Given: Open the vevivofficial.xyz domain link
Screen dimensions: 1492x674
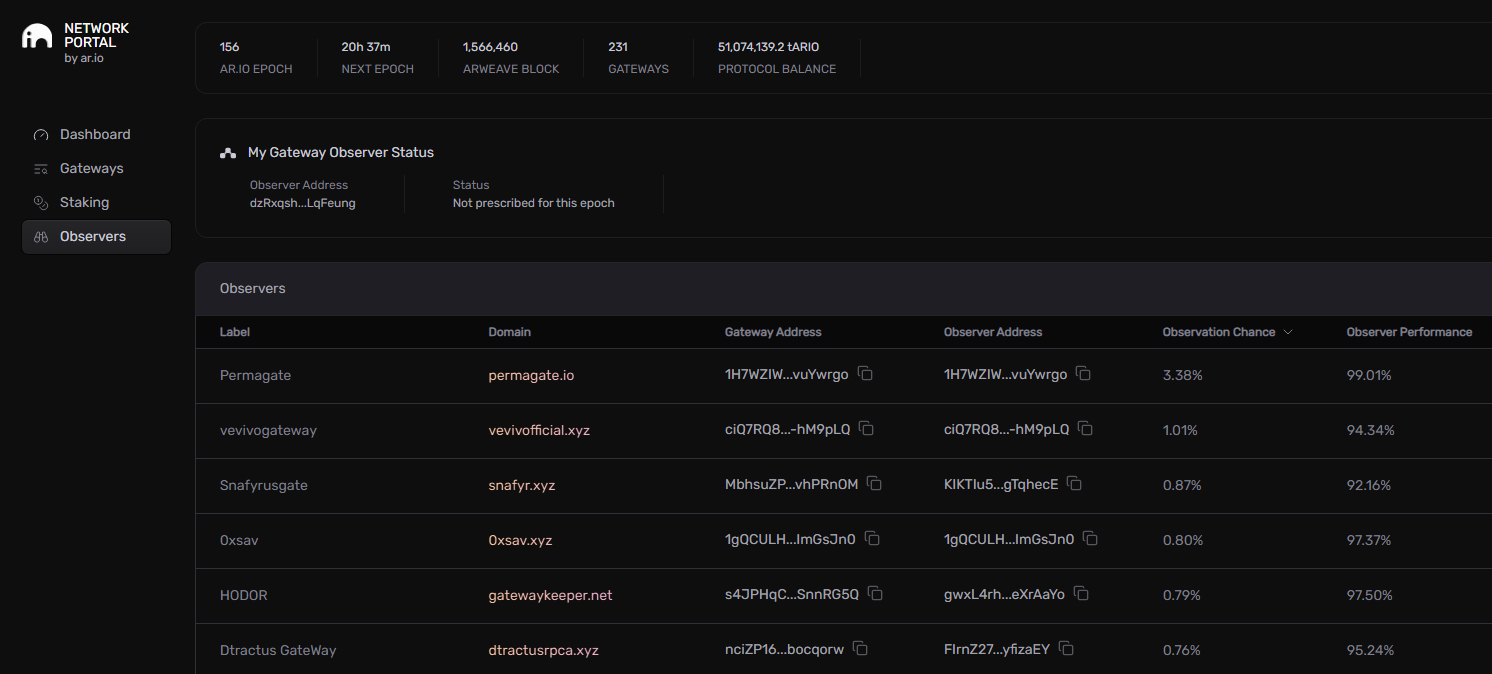Looking at the screenshot, I should point(539,430).
